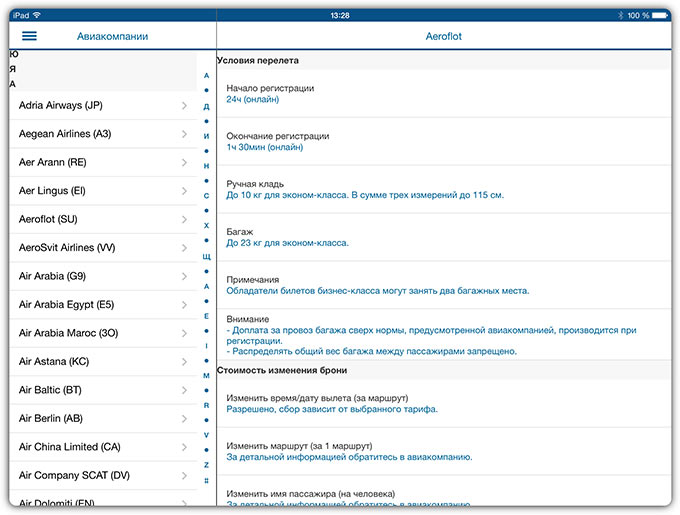Open Air Astana (KC) chevron
The width and height of the screenshot is (680, 515).
click(184, 362)
